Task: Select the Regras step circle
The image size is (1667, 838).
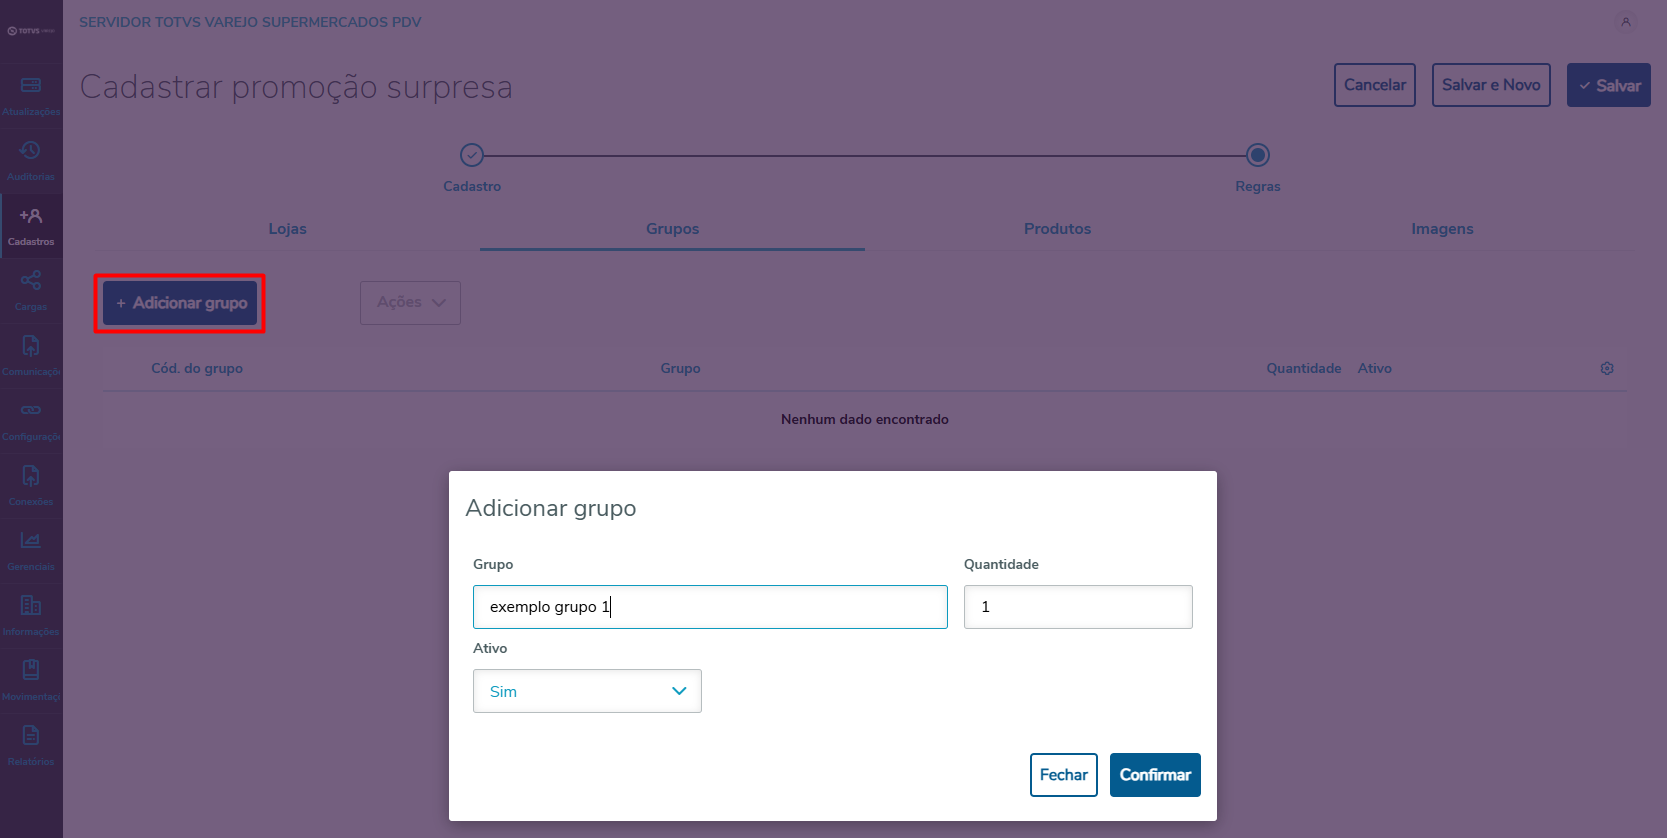Action: (1258, 155)
